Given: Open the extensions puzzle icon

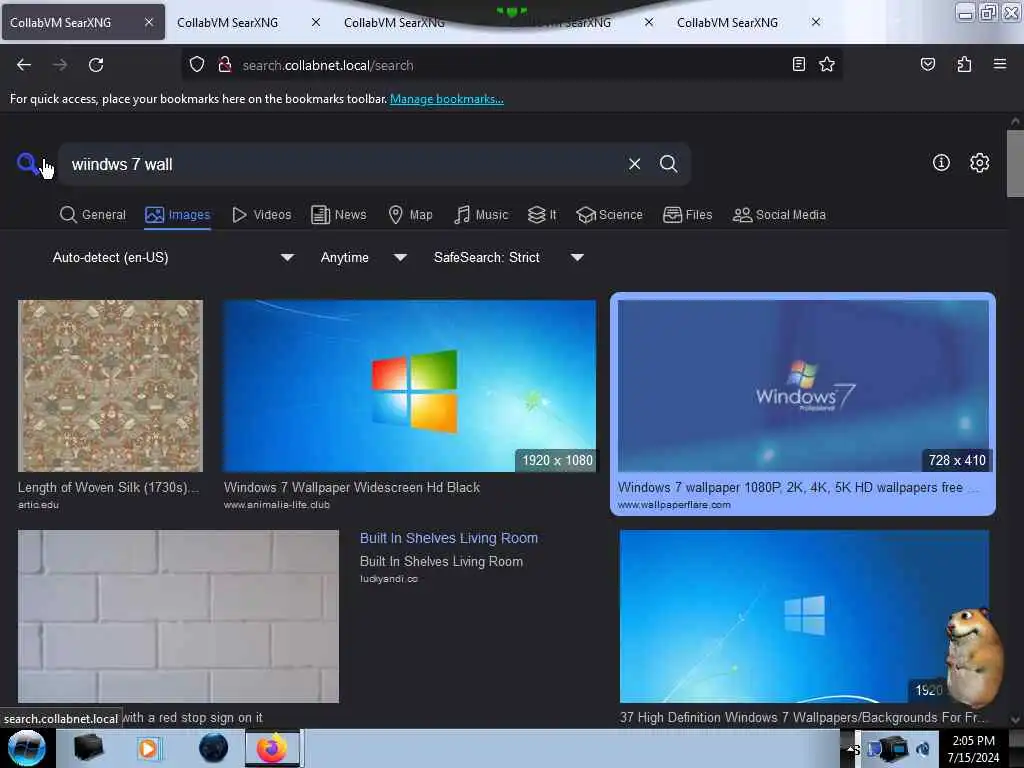Looking at the screenshot, I should (x=964, y=64).
